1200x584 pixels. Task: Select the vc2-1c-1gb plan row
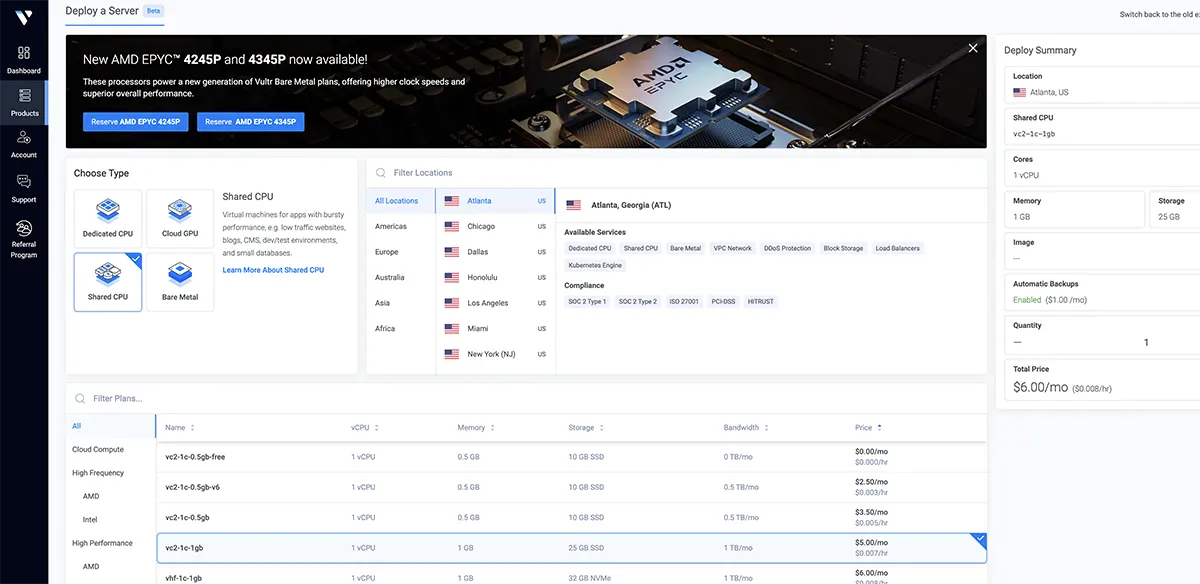tap(572, 548)
